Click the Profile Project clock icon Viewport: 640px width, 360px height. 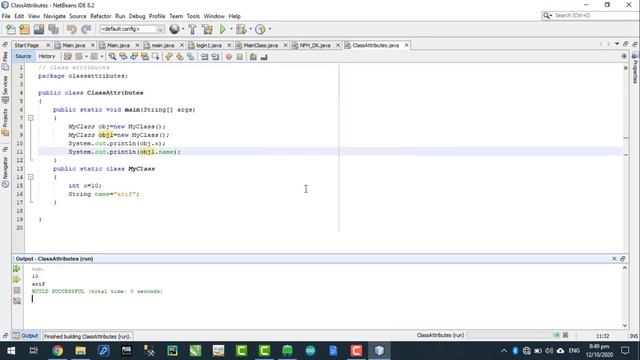(x=260, y=29)
